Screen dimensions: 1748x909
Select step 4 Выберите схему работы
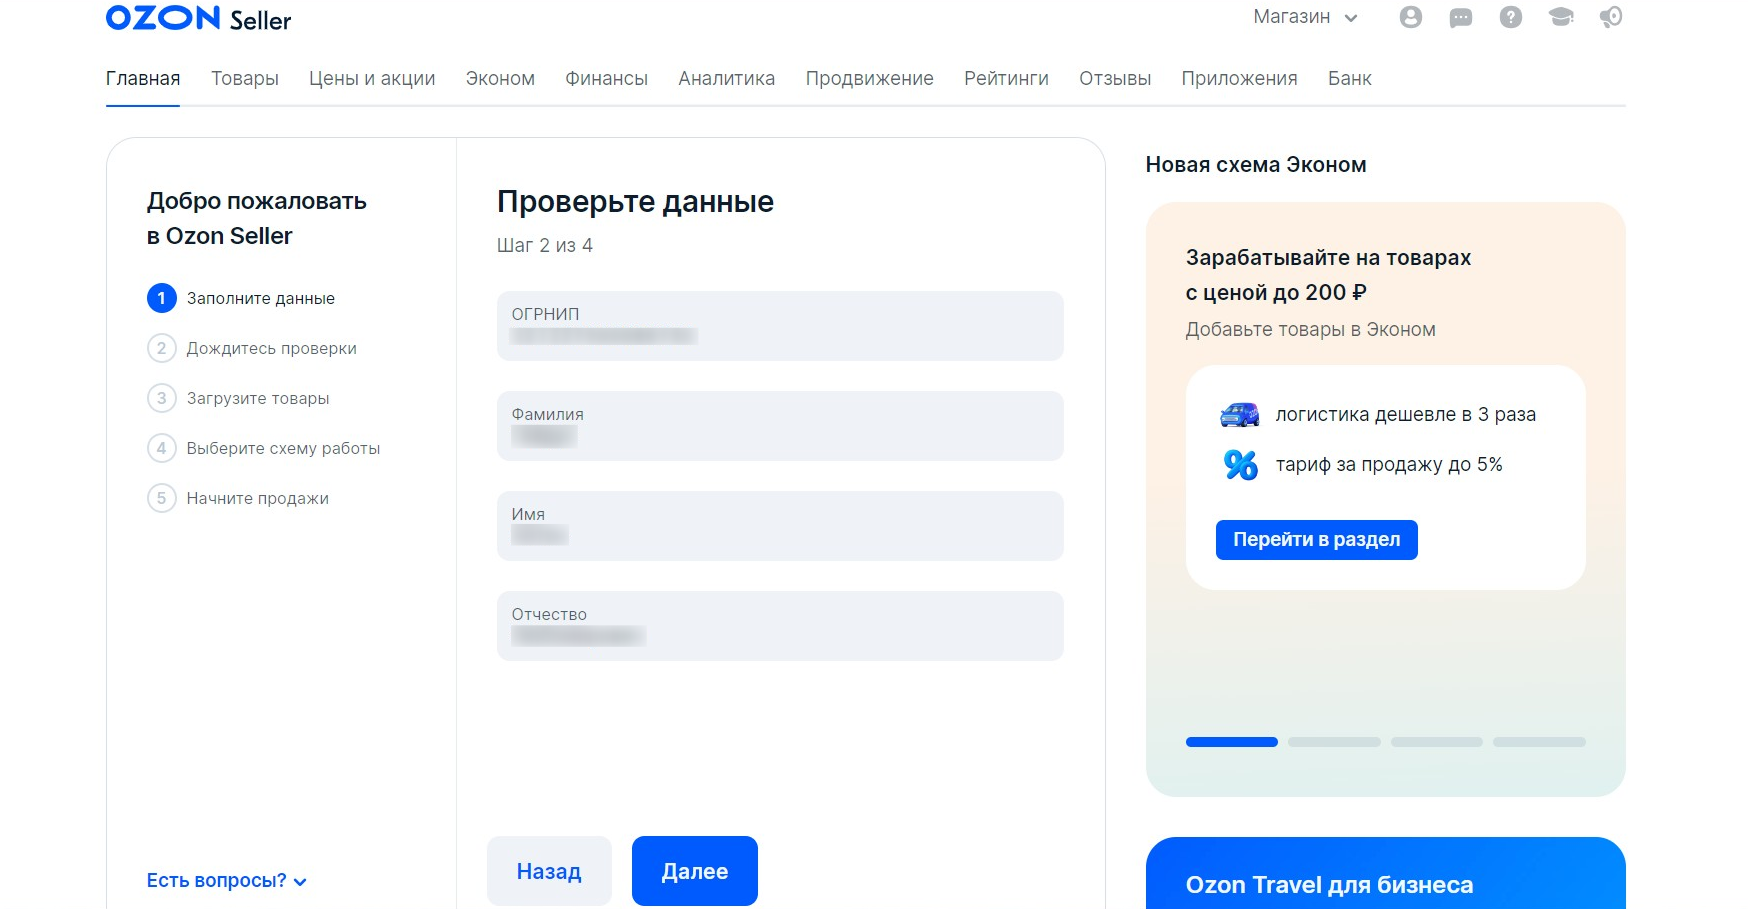(x=282, y=448)
